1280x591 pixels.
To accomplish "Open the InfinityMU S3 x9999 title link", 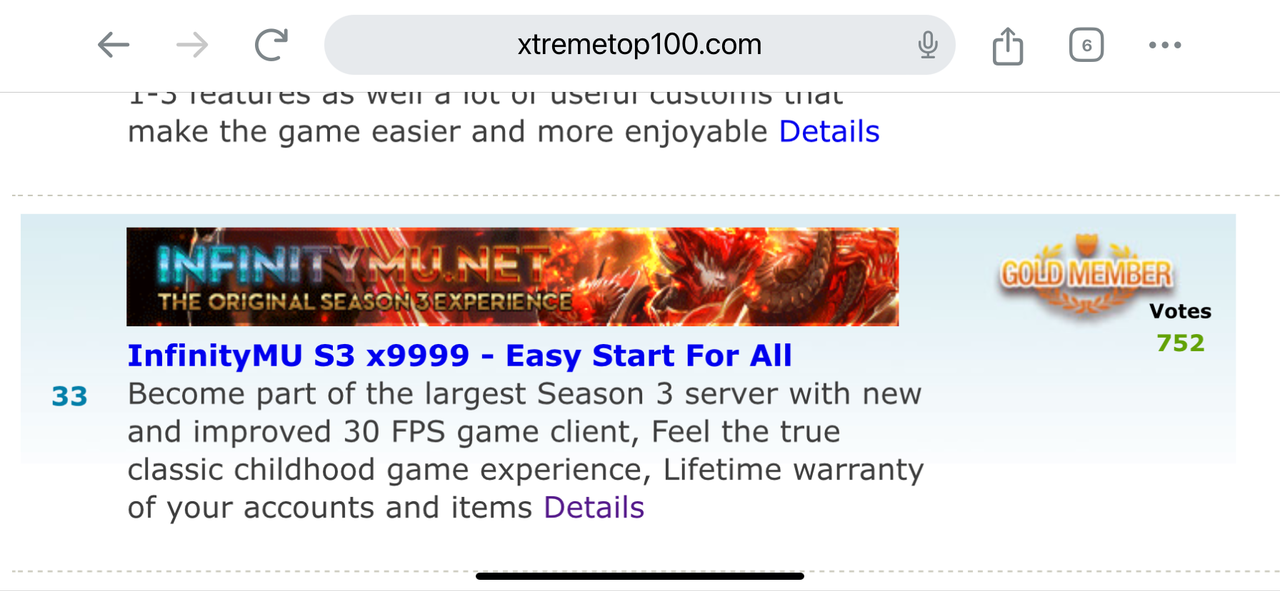I will [460, 355].
